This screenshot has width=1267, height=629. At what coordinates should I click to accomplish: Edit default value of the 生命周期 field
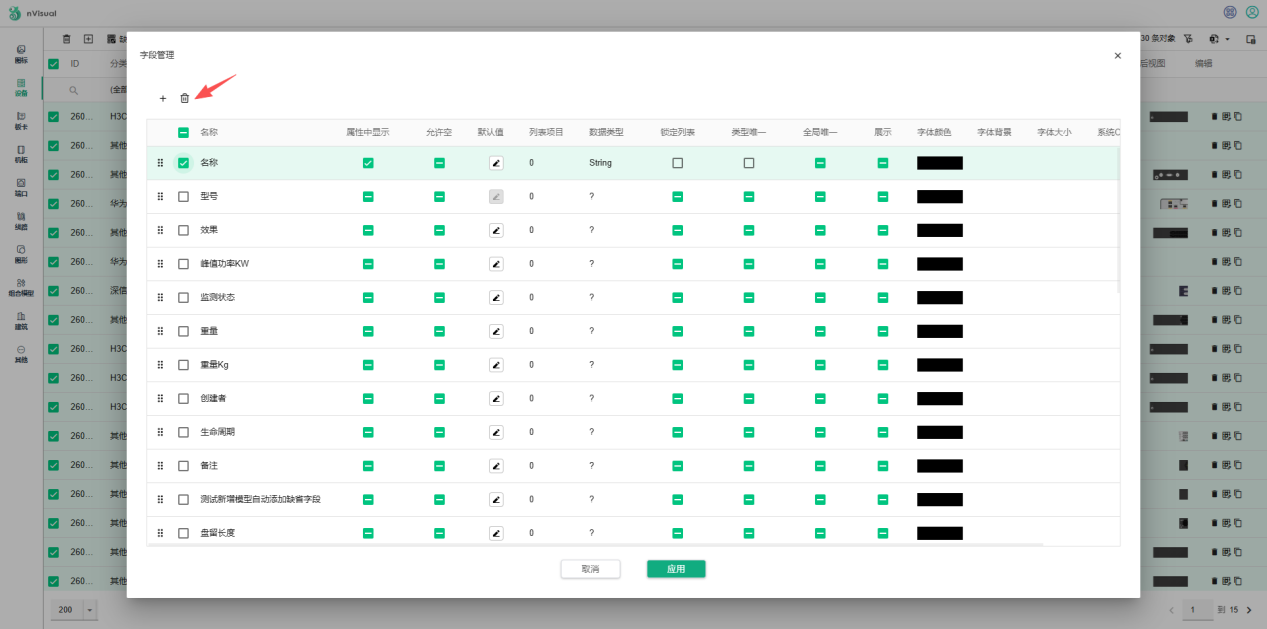[x=496, y=432]
